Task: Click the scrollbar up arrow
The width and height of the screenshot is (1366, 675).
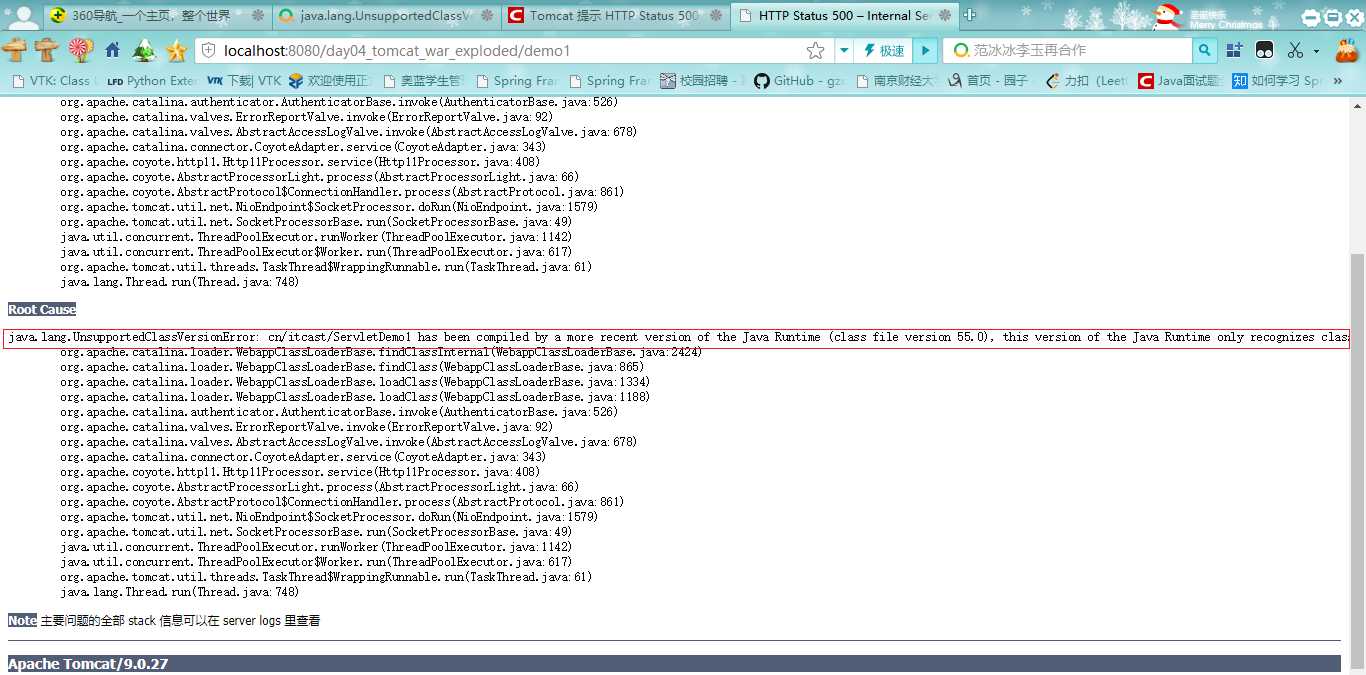Action: click(x=1357, y=104)
